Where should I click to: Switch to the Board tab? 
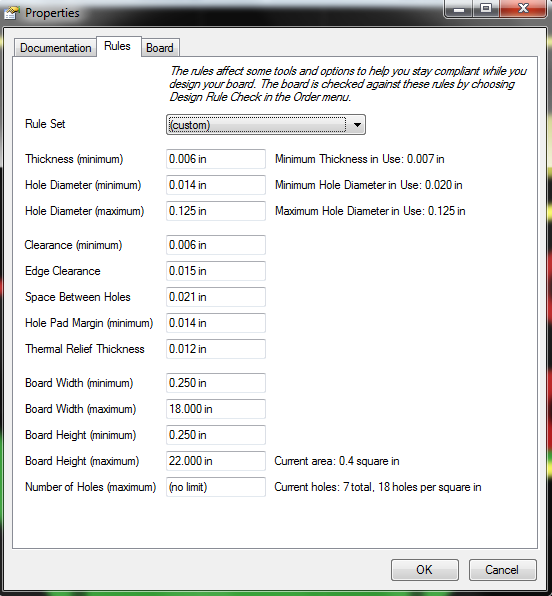160,48
